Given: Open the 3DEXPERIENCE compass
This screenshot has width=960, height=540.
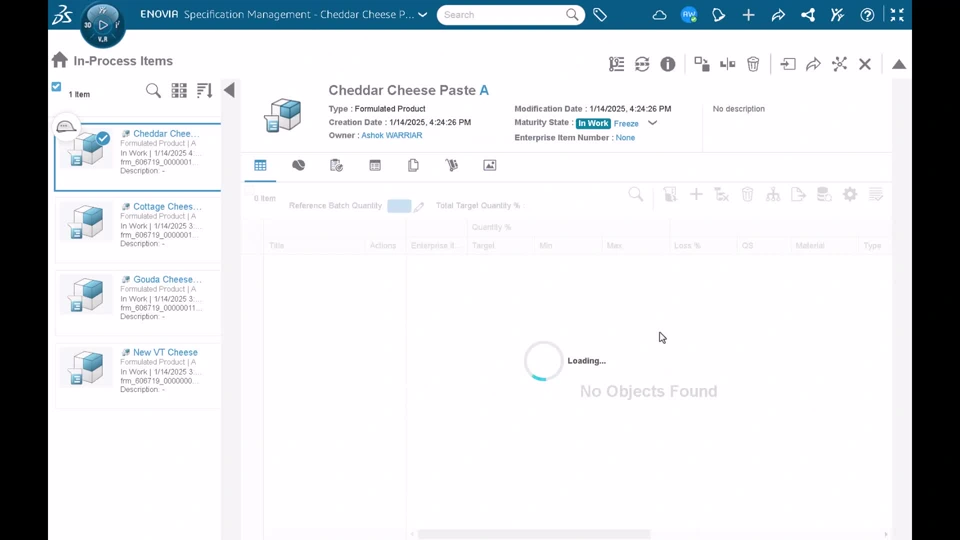Looking at the screenshot, I should pos(103,25).
